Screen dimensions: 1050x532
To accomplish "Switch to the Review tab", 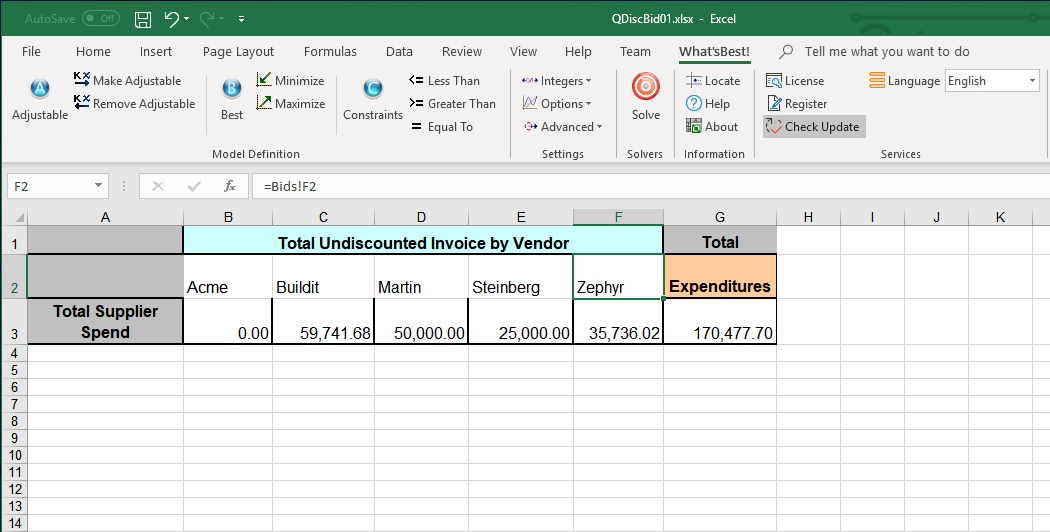I will tap(461, 52).
